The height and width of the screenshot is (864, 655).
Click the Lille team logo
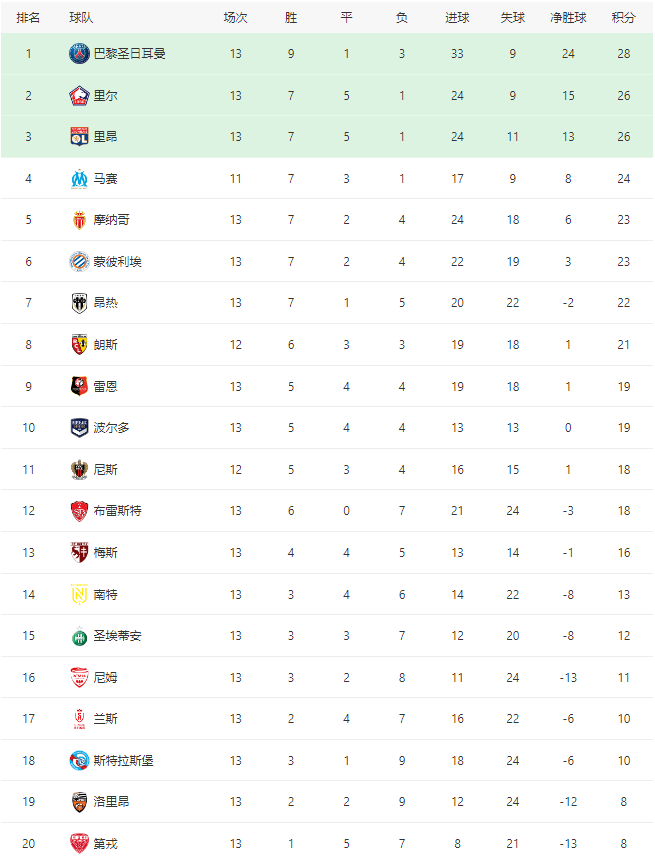pos(79,95)
